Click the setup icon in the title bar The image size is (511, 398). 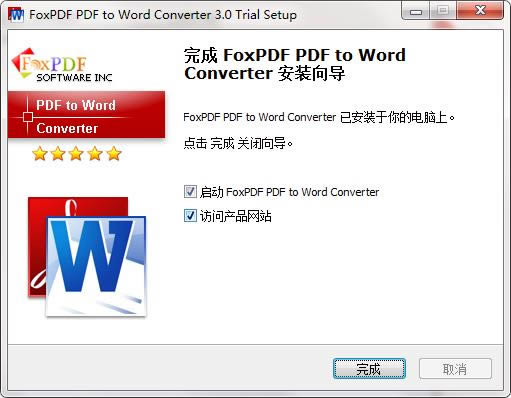(x=16, y=15)
